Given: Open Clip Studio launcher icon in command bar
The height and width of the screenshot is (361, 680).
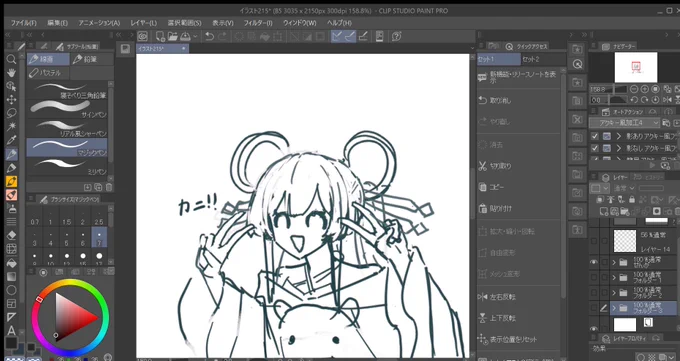Looking at the screenshot, I should coord(142,36).
